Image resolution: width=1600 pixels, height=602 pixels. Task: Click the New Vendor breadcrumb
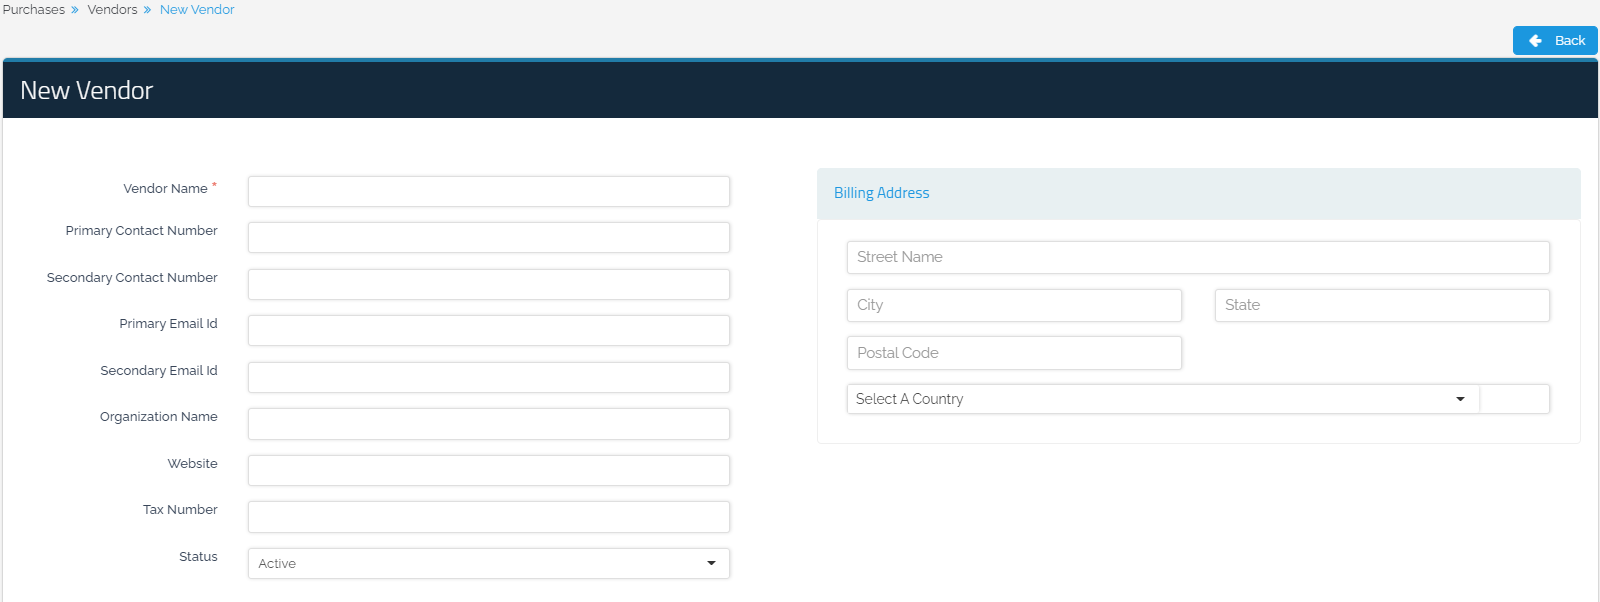(197, 10)
